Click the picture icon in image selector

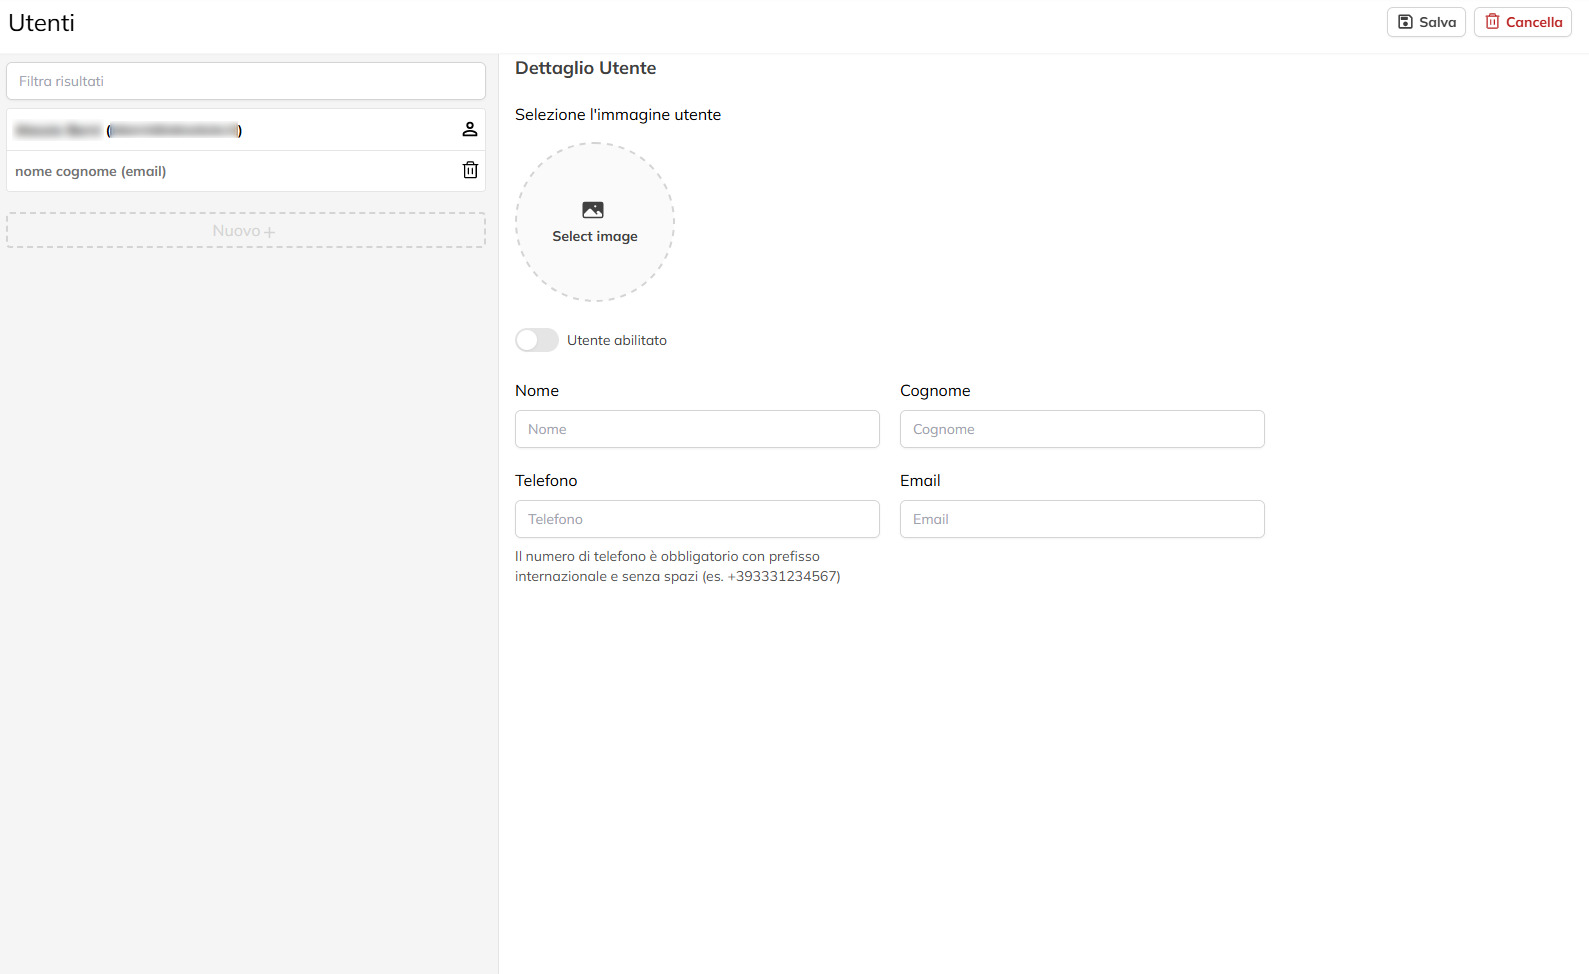[593, 210]
